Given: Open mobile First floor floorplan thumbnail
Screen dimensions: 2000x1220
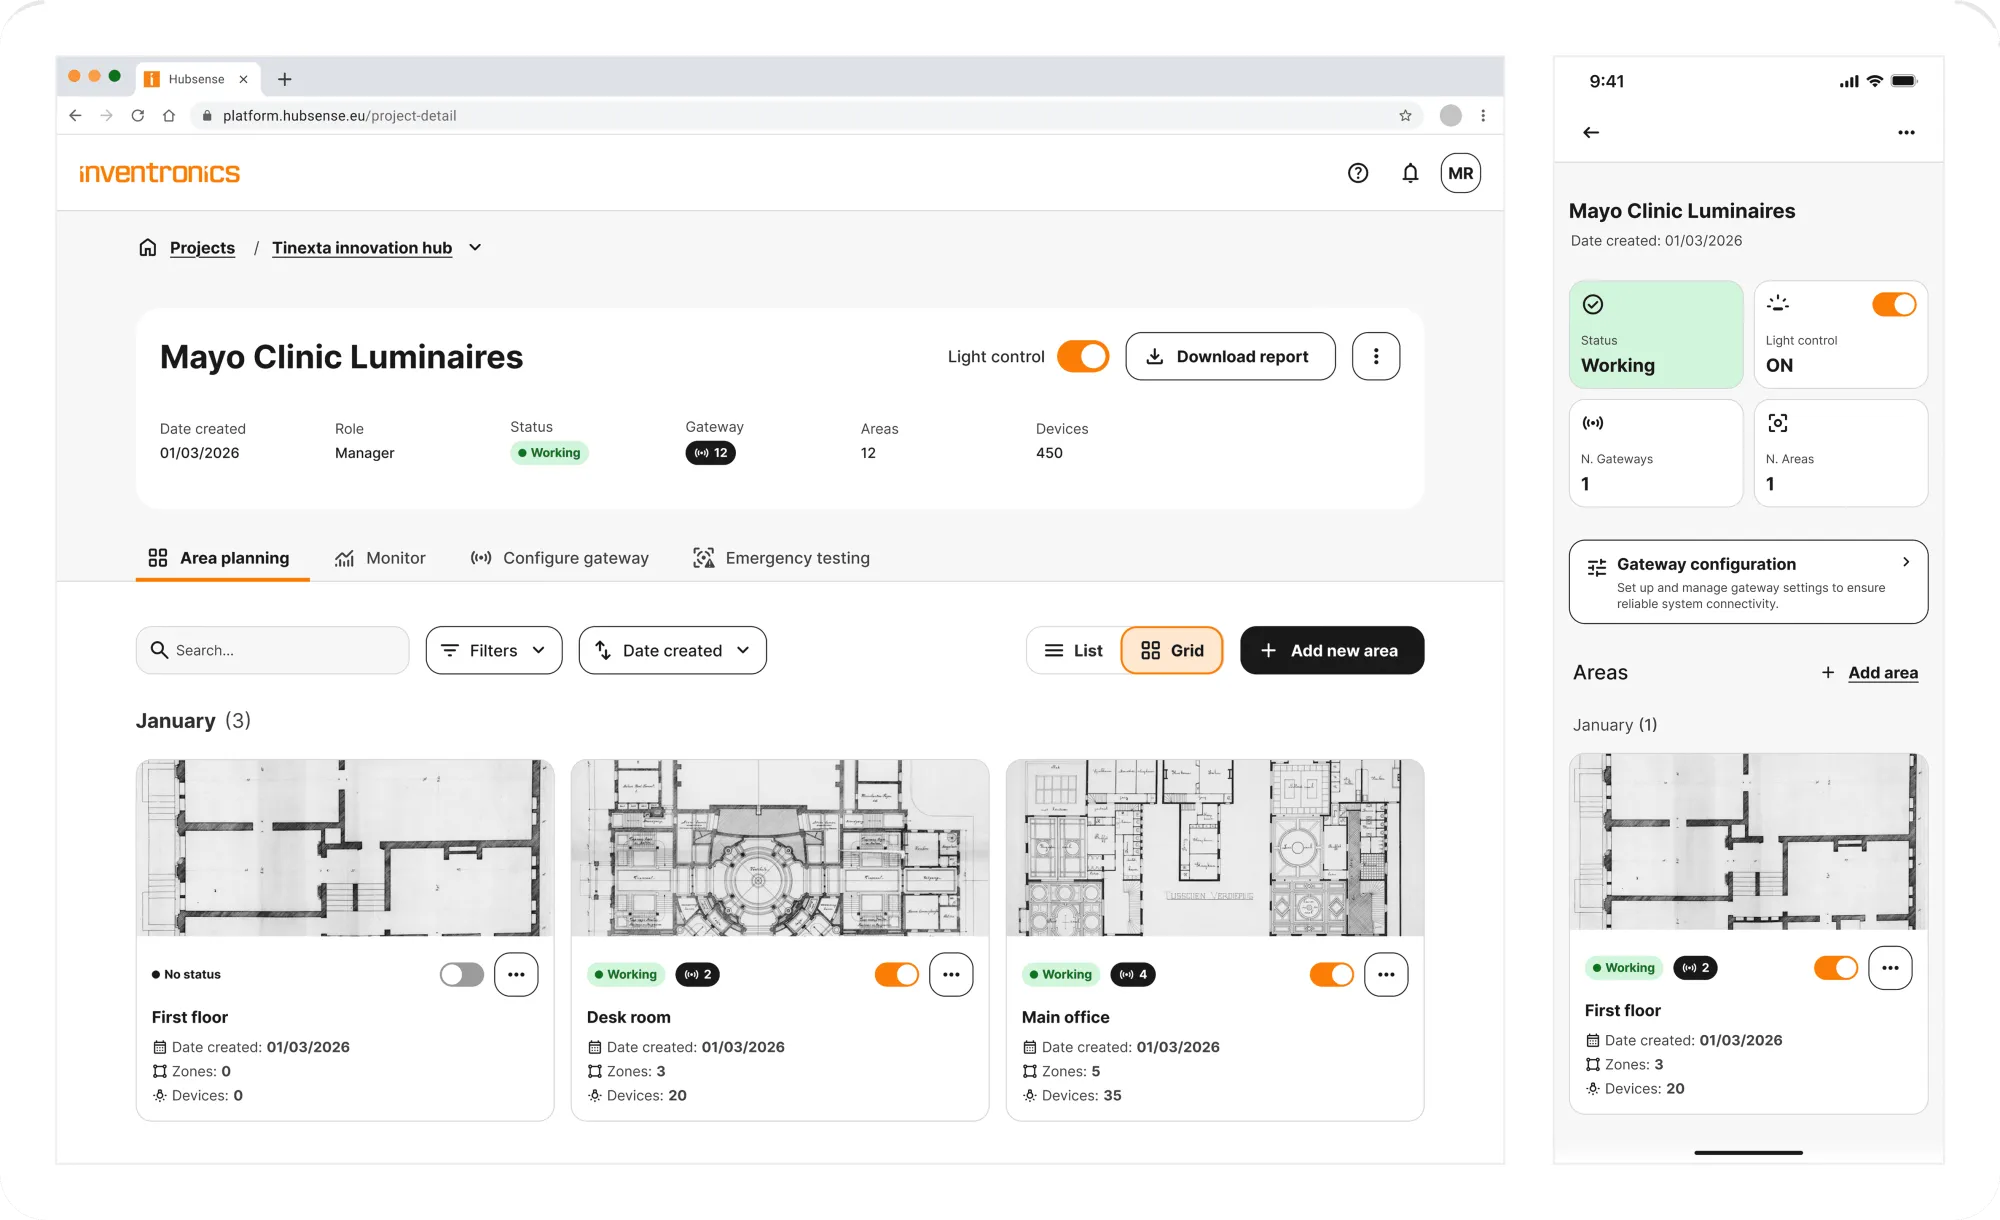Looking at the screenshot, I should 1749,842.
